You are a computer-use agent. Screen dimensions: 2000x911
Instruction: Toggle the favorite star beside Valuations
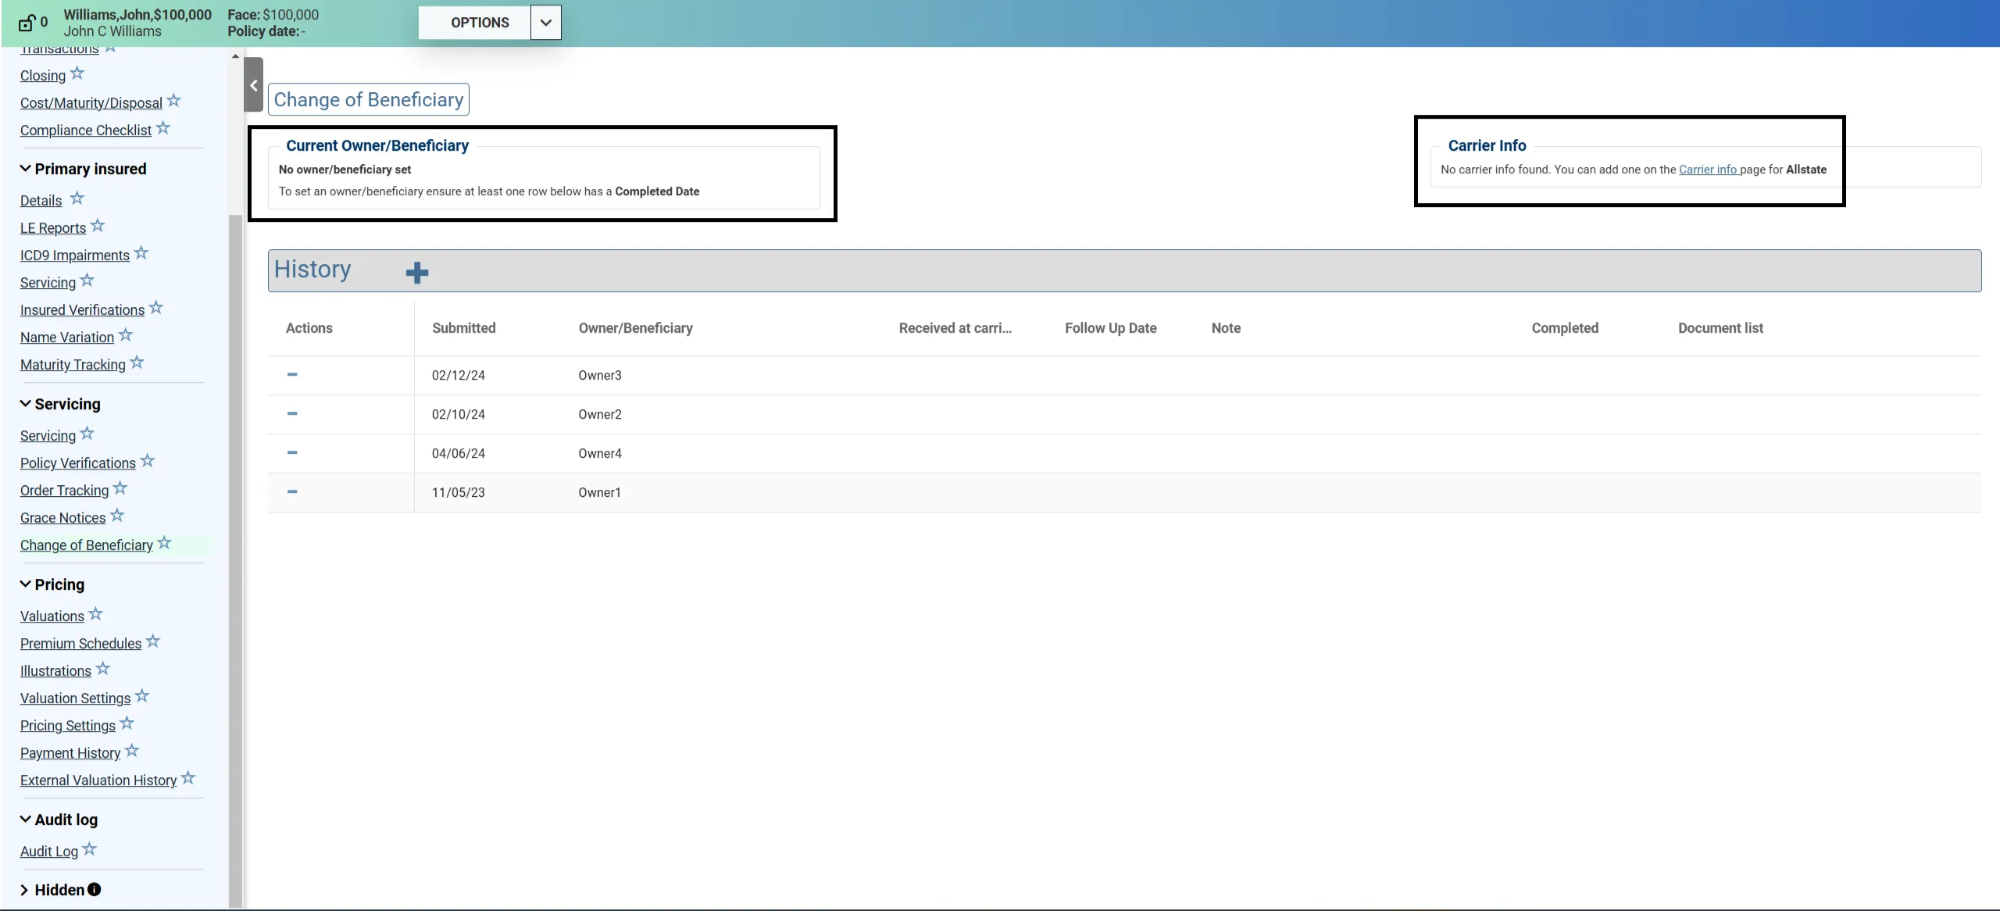click(x=96, y=615)
